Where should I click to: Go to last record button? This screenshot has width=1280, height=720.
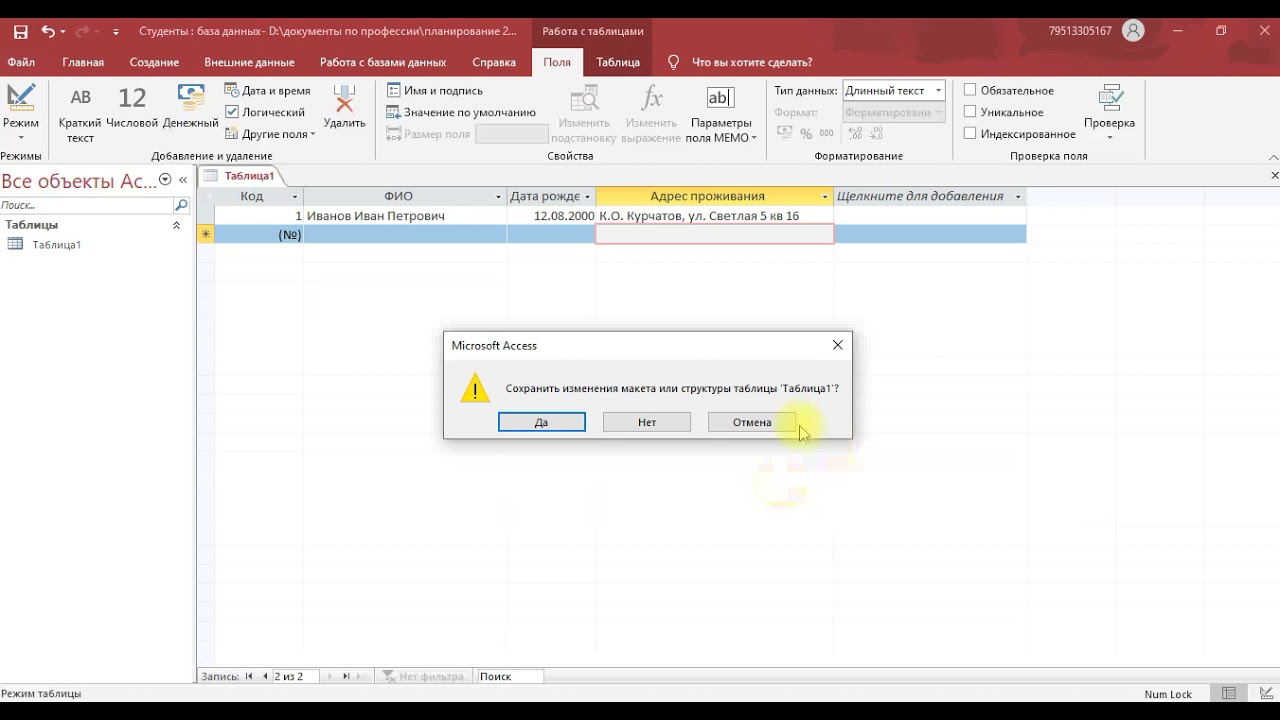[346, 677]
